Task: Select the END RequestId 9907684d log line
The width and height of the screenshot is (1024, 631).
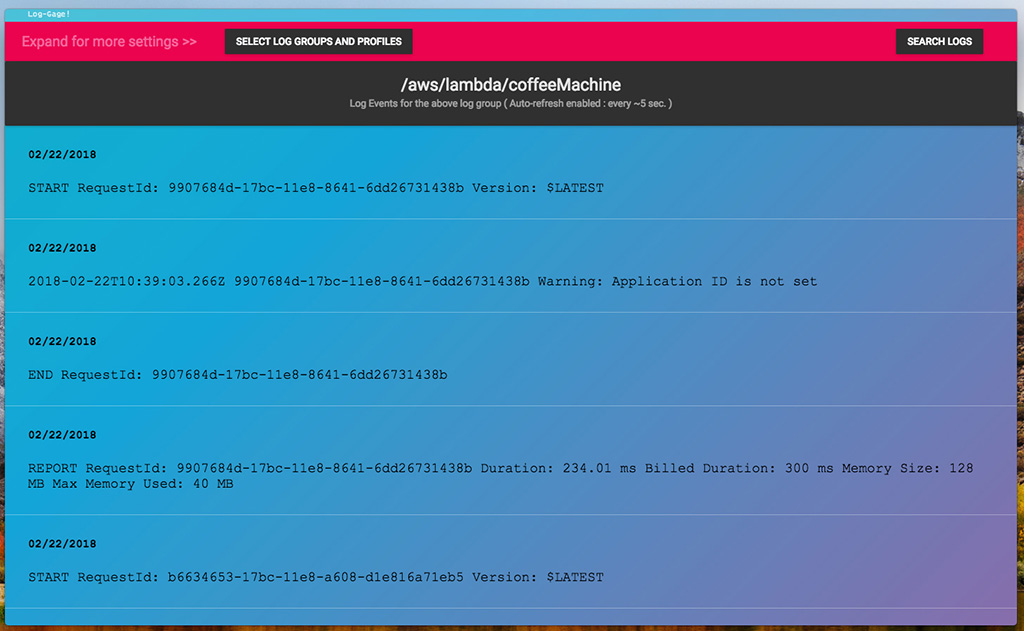Action: (x=238, y=375)
